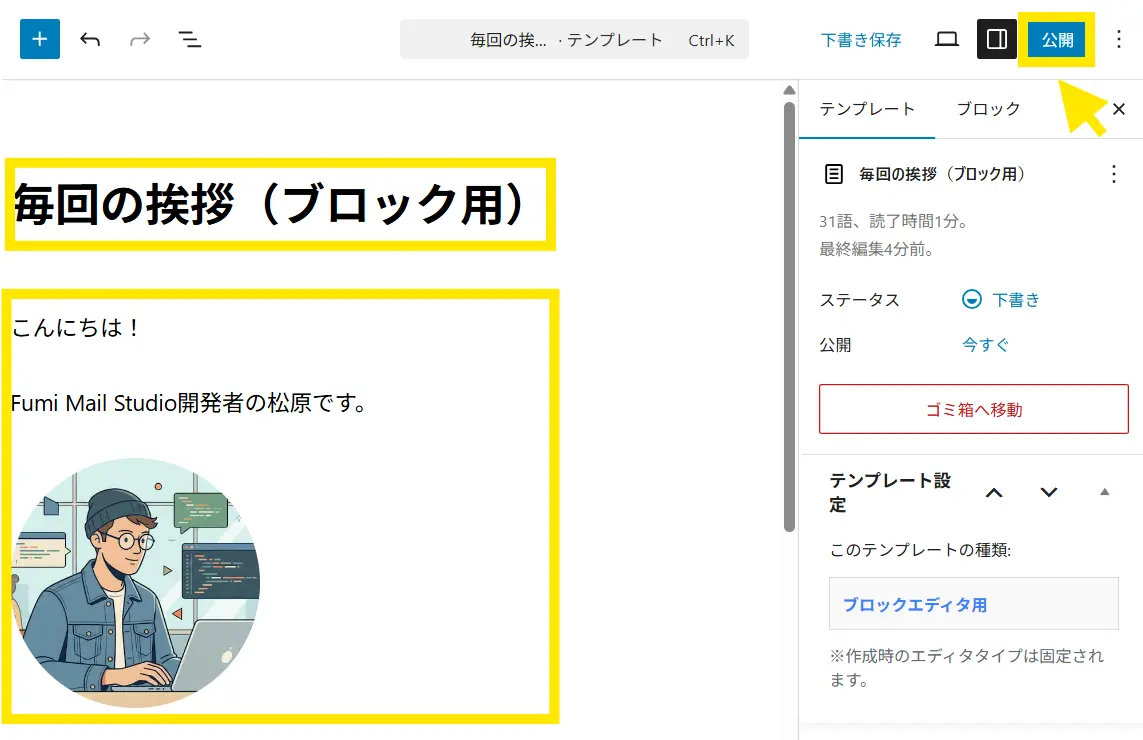This screenshot has width=1143, height=740.
Task: Change the status from 下書き
Action: coord(1001,300)
